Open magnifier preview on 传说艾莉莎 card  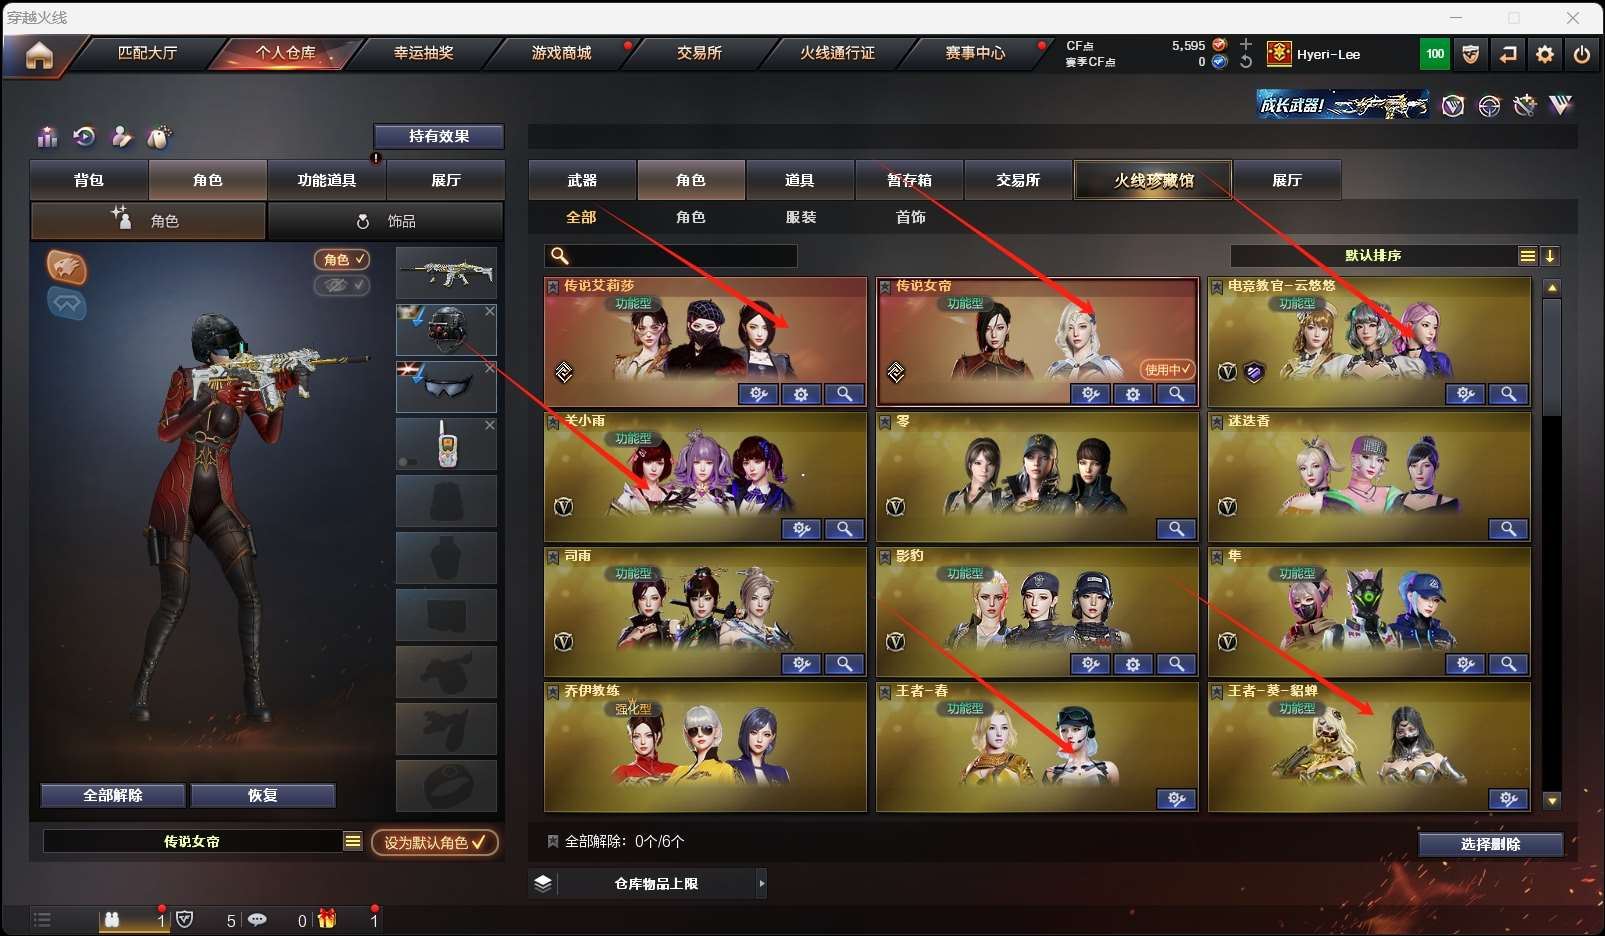(x=844, y=394)
